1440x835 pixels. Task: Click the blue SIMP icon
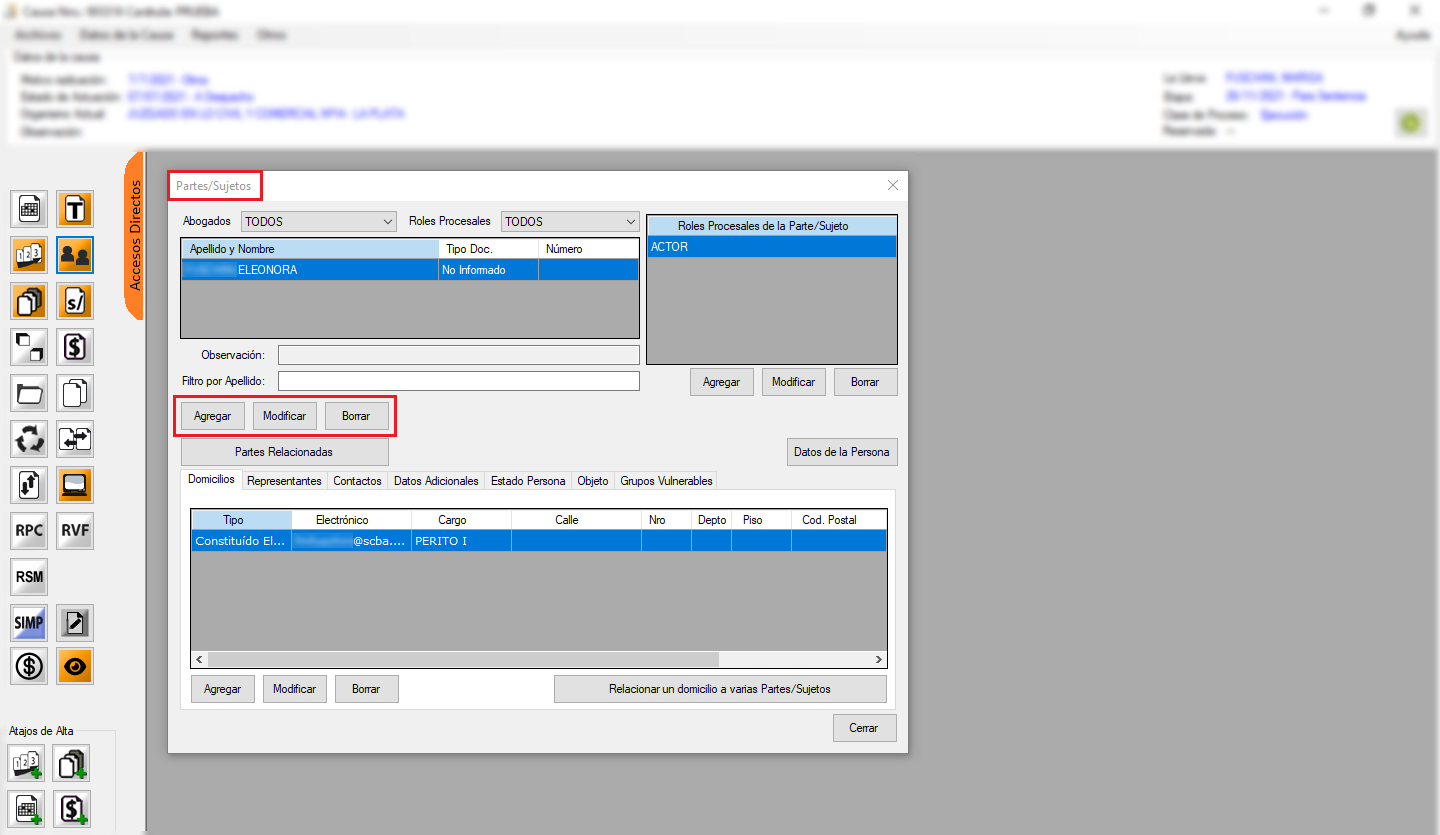29,623
